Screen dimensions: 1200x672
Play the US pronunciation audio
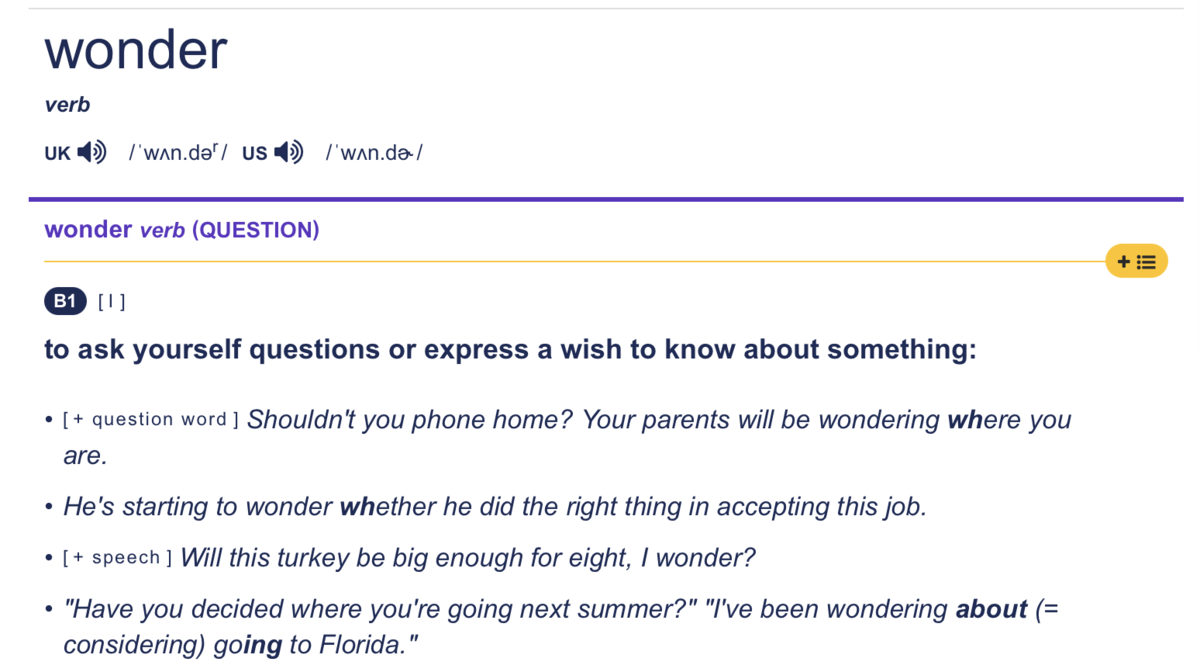click(x=289, y=153)
